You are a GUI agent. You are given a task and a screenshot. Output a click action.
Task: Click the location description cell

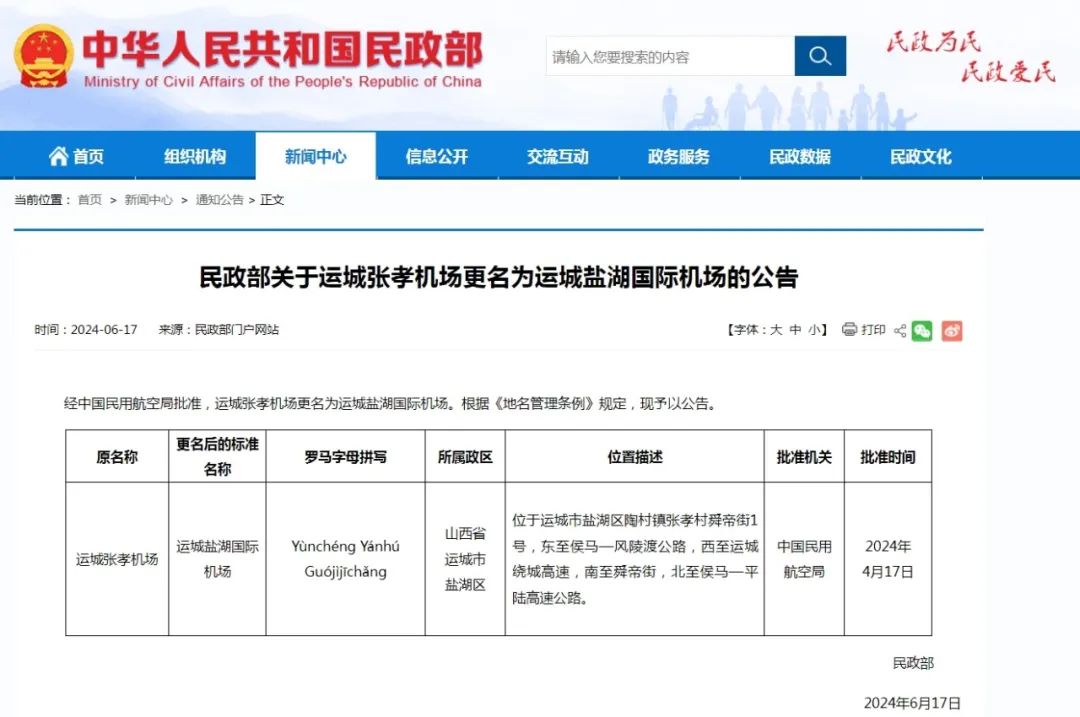(x=634, y=559)
